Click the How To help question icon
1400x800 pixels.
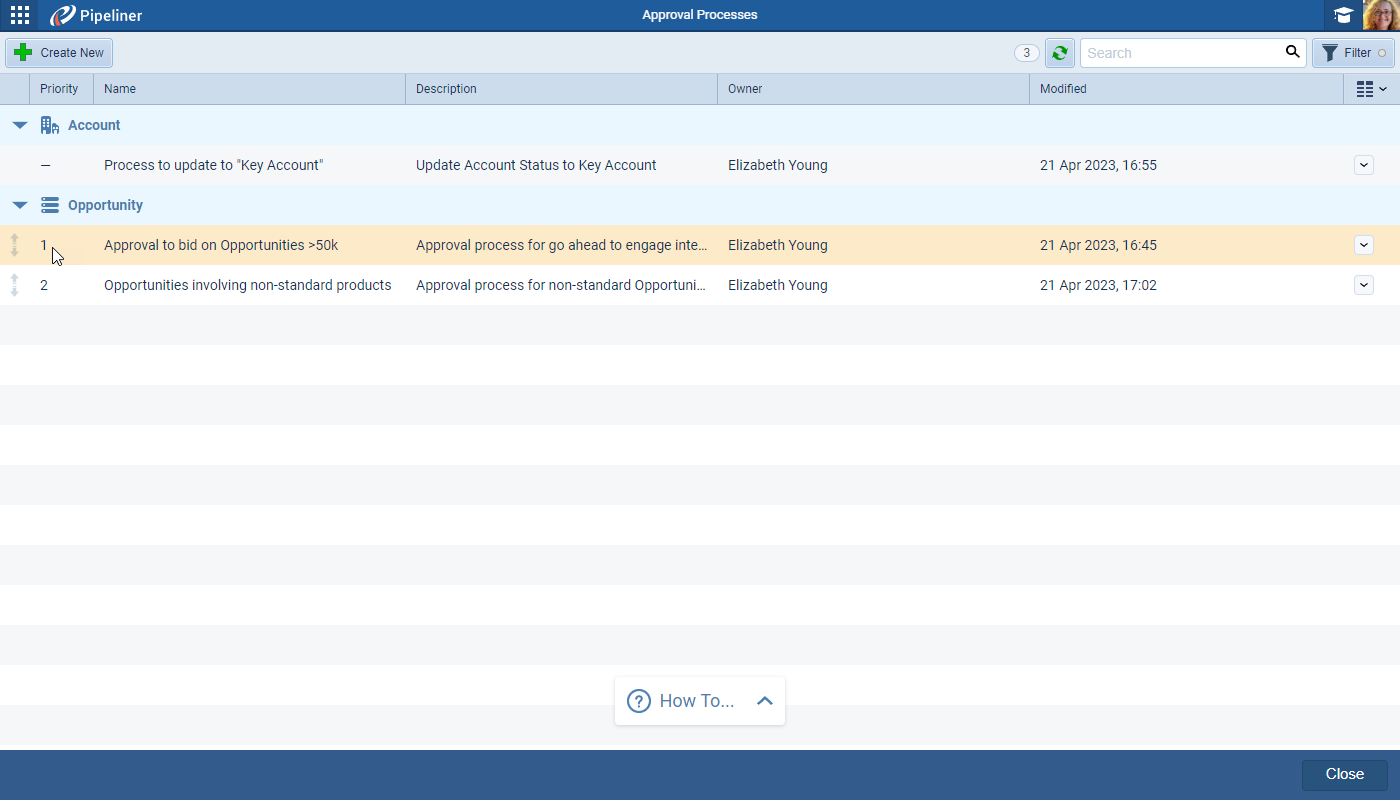point(638,701)
